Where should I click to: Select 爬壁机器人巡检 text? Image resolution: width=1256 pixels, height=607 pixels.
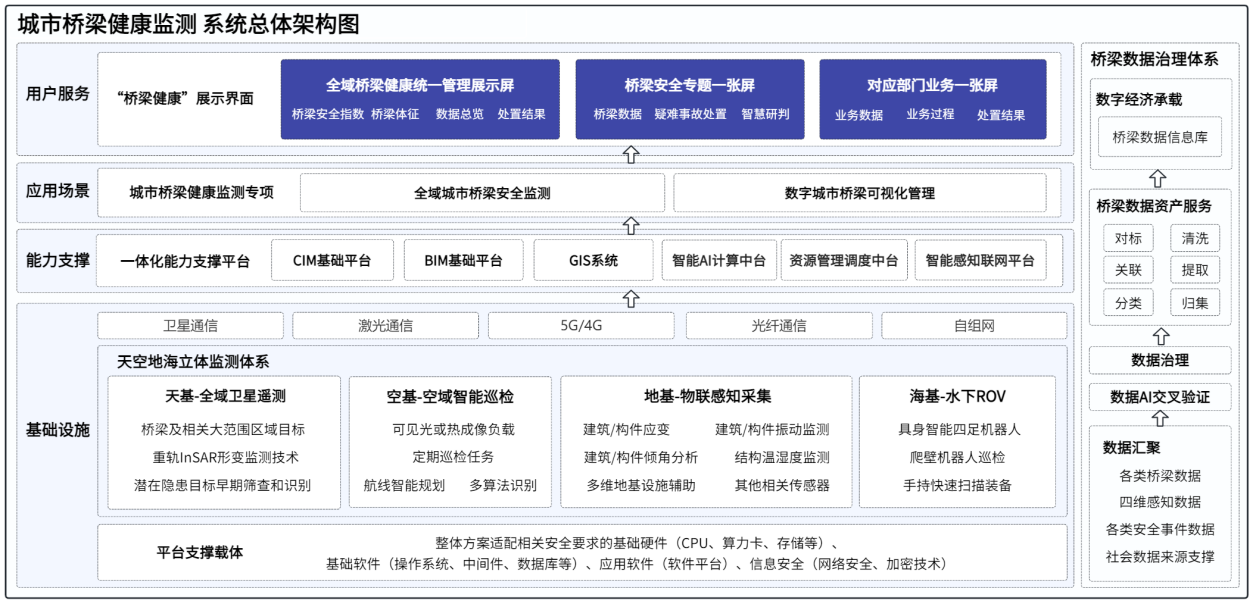point(958,457)
